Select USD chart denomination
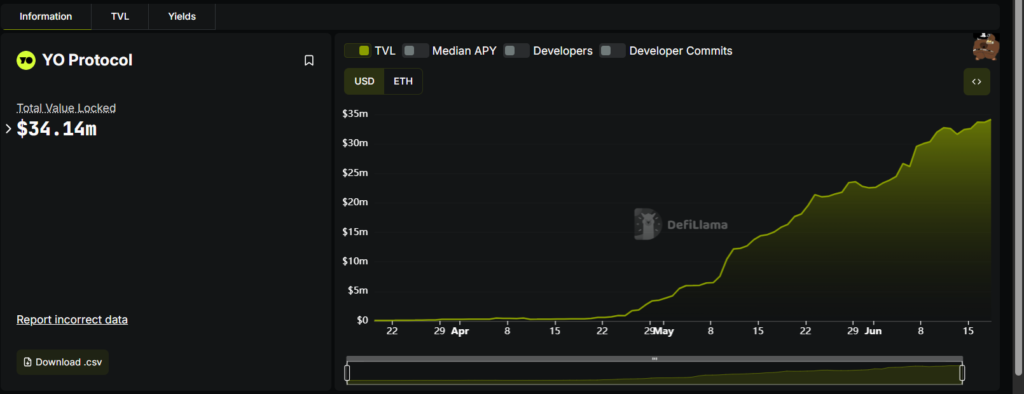 (364, 82)
